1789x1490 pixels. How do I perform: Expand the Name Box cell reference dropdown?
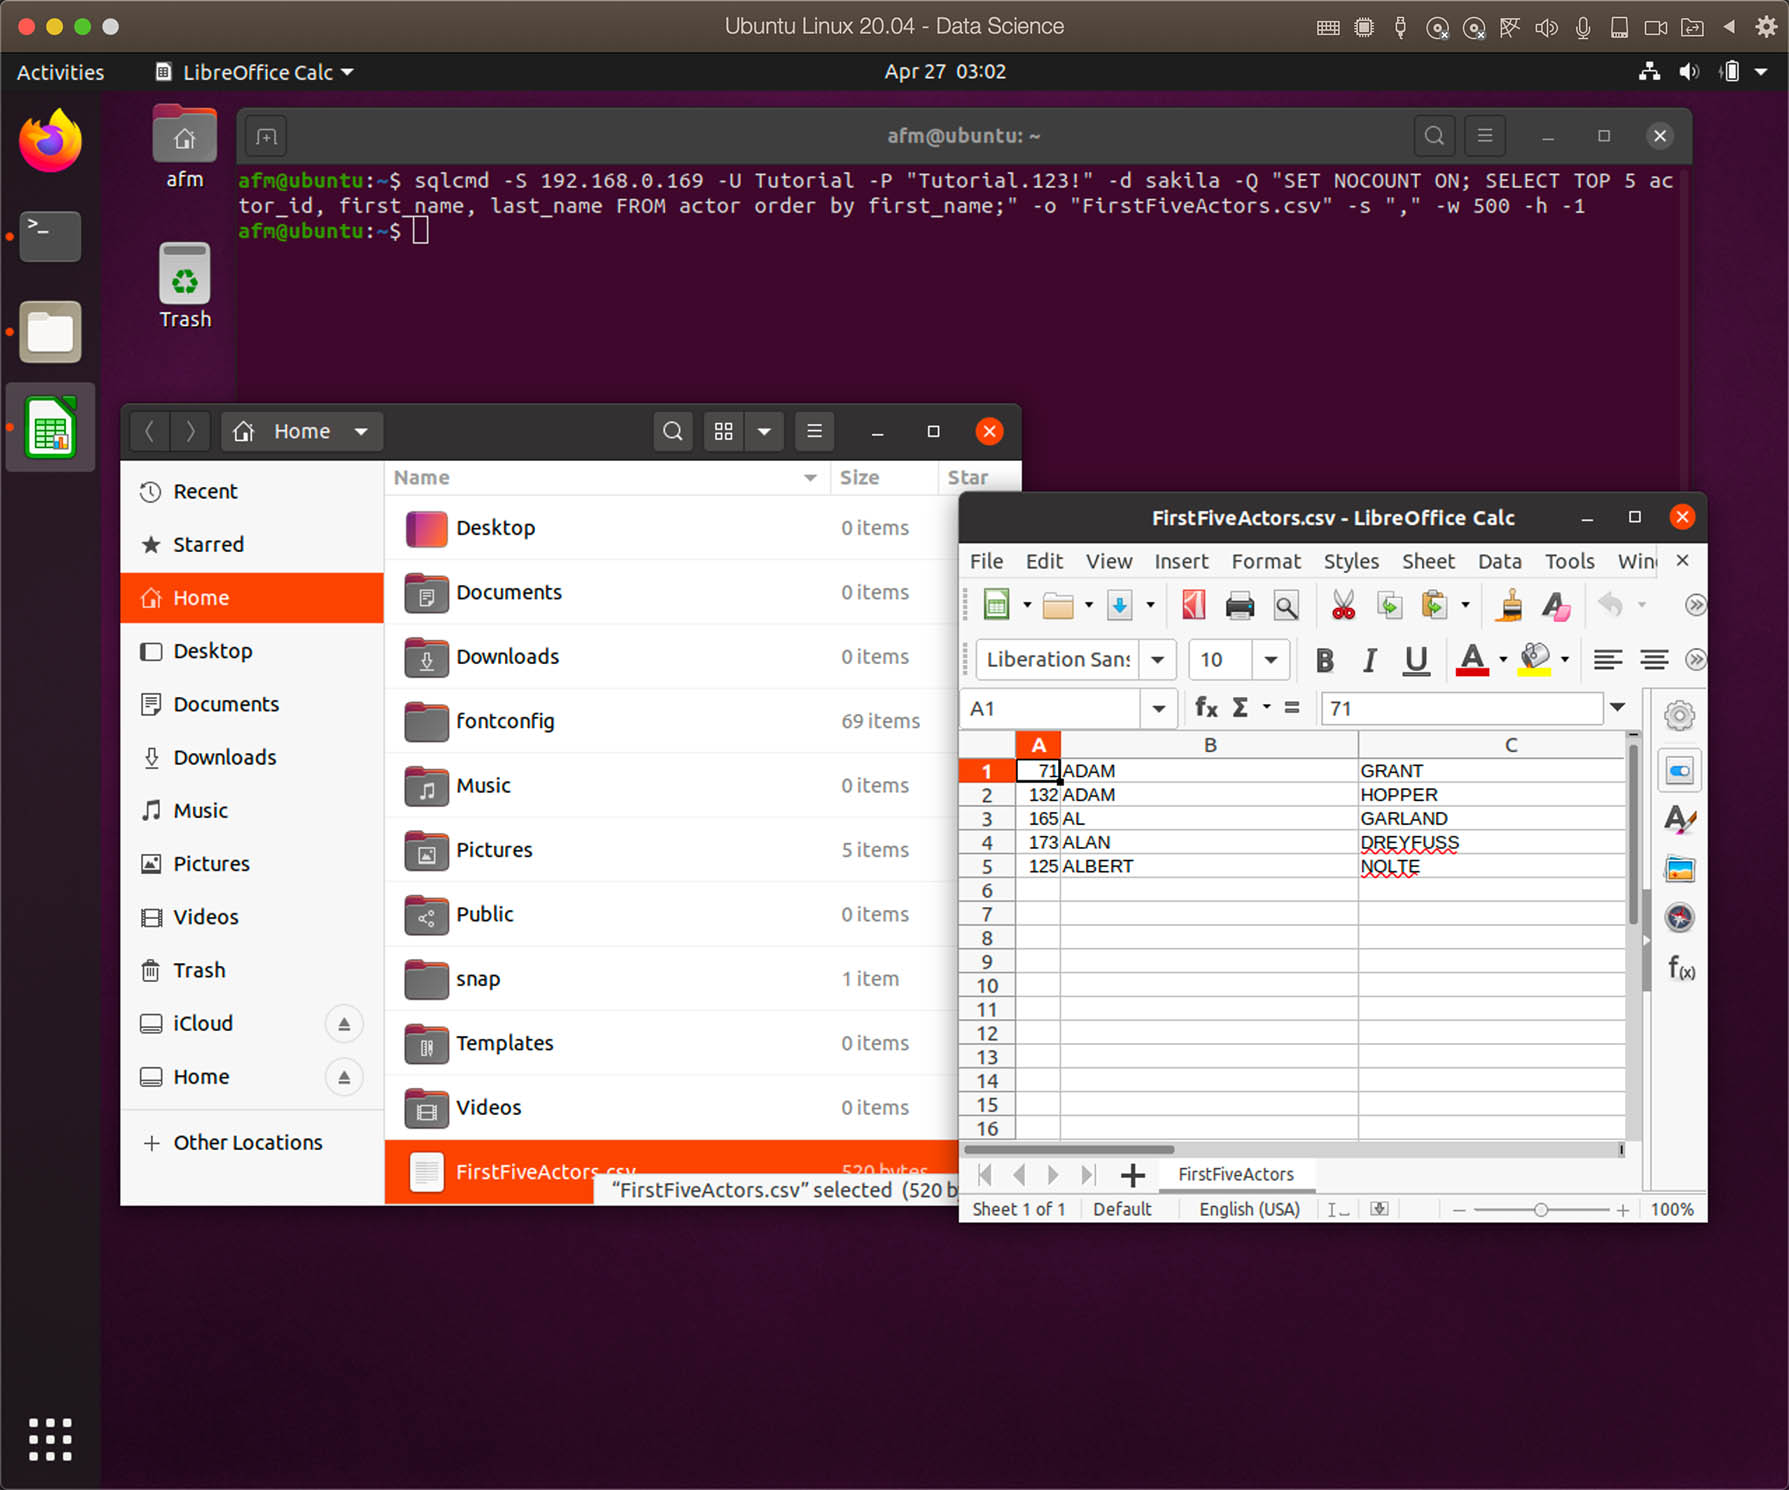click(1158, 709)
